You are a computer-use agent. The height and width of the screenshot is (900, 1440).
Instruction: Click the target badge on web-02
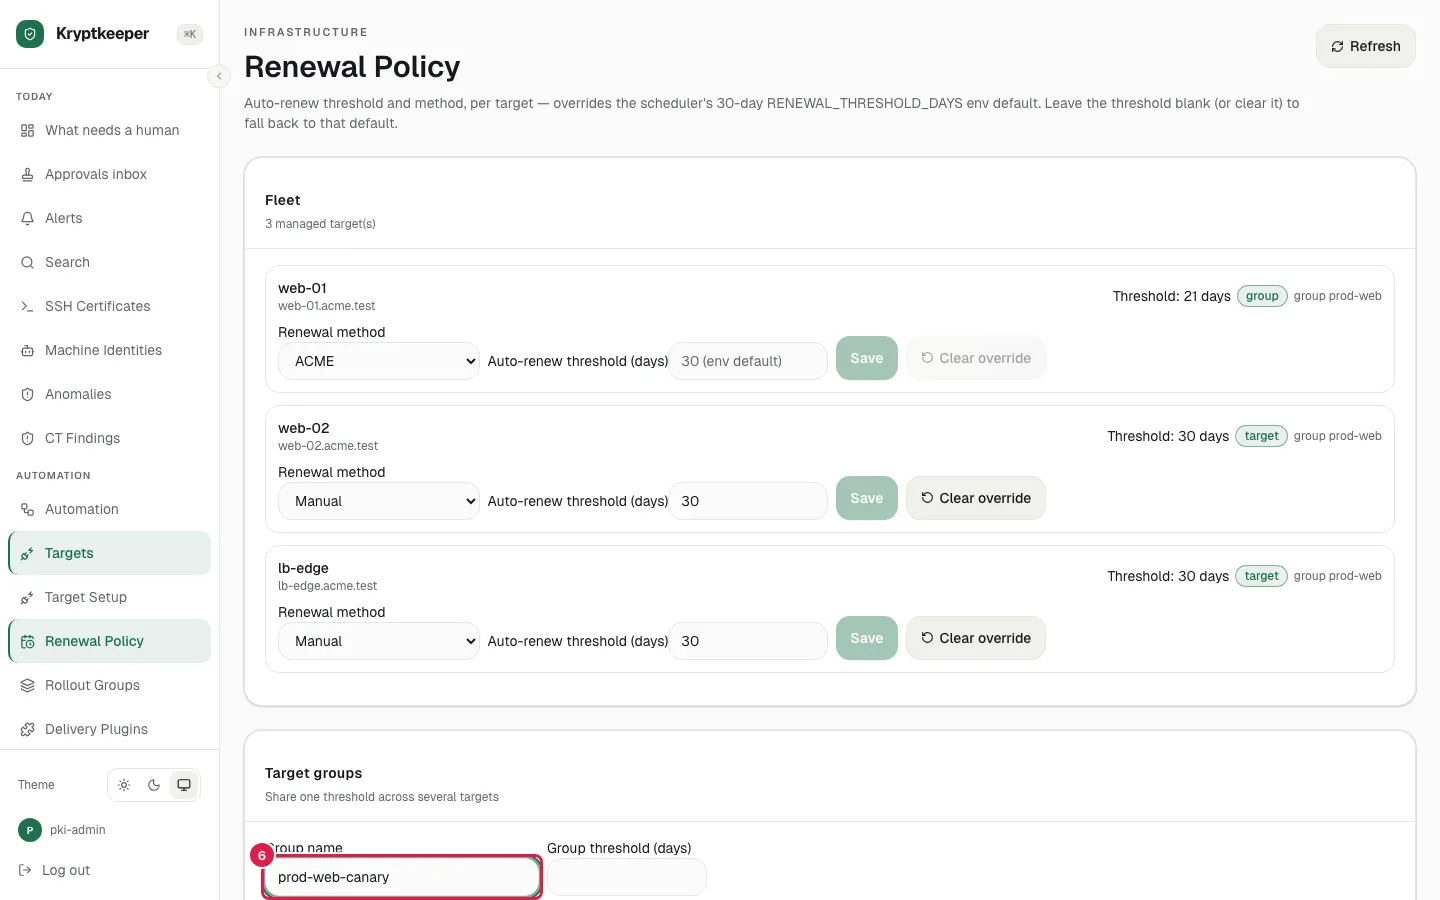1261,436
